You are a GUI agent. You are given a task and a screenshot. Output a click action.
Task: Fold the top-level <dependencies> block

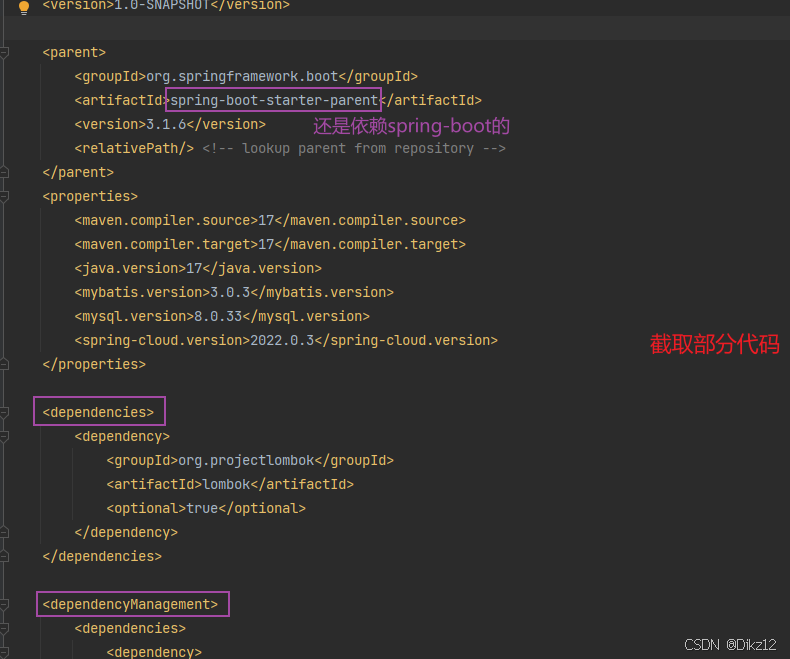(x=5, y=412)
